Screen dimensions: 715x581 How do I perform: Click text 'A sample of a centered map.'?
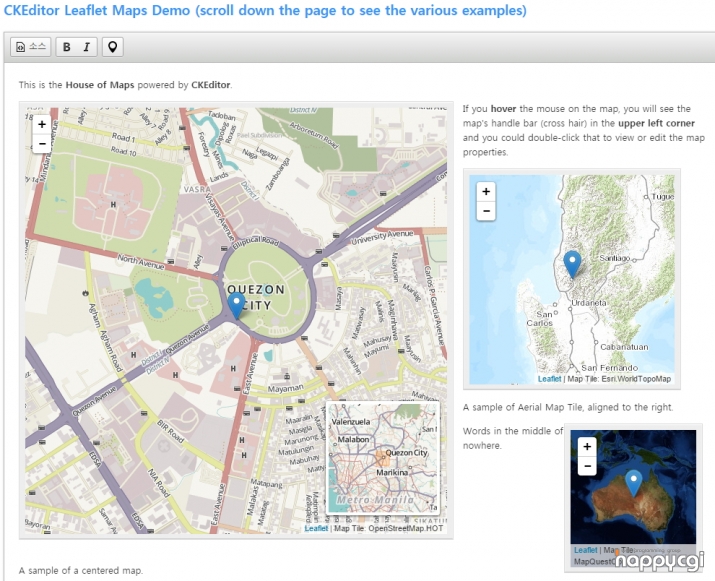point(81,570)
